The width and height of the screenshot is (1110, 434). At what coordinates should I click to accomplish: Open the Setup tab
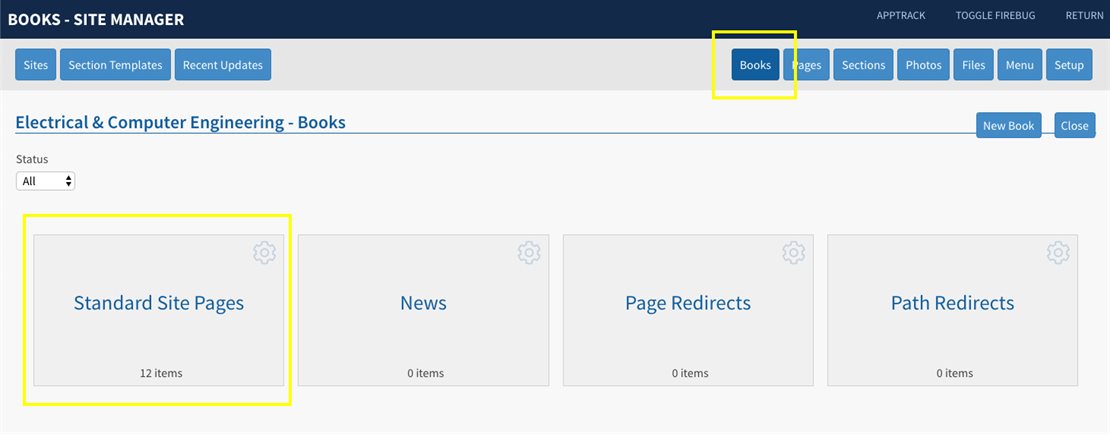pyautogui.click(x=1069, y=64)
